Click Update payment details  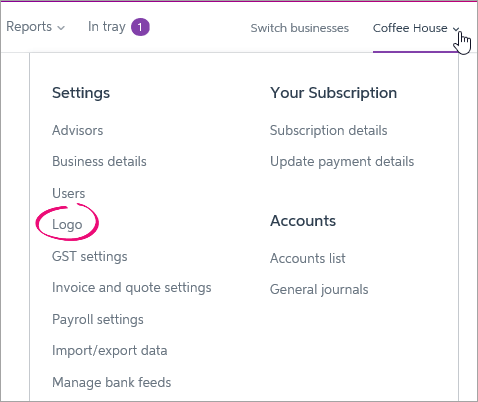coord(342,162)
